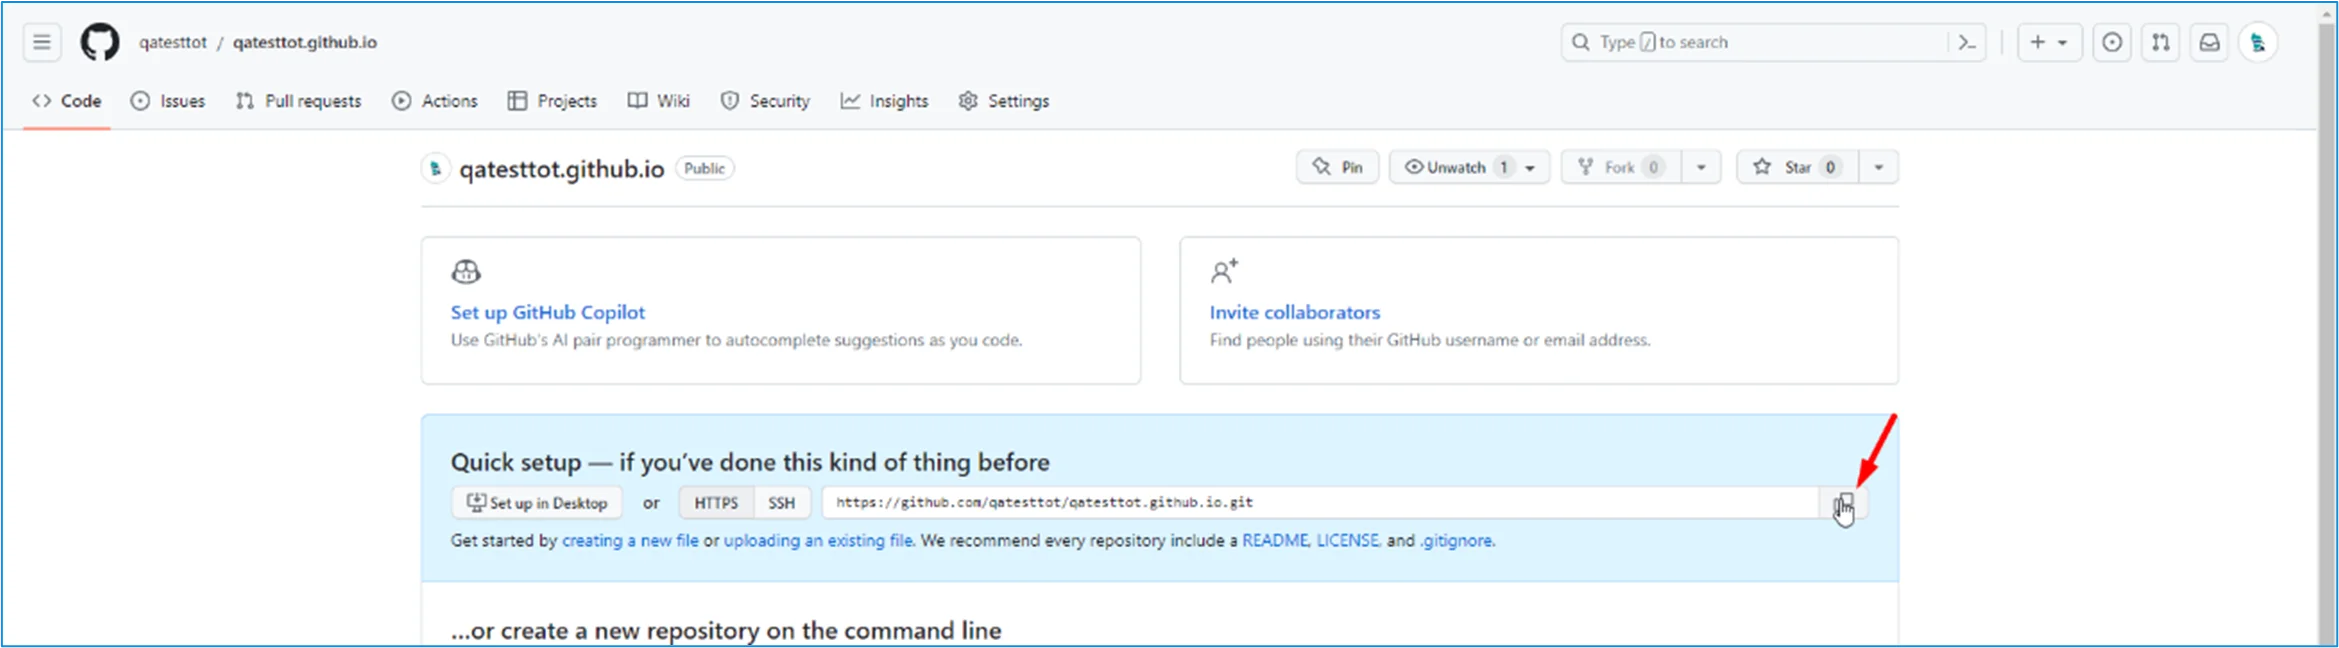
Task: Select the HTTPS protocol option
Action: [x=716, y=503]
